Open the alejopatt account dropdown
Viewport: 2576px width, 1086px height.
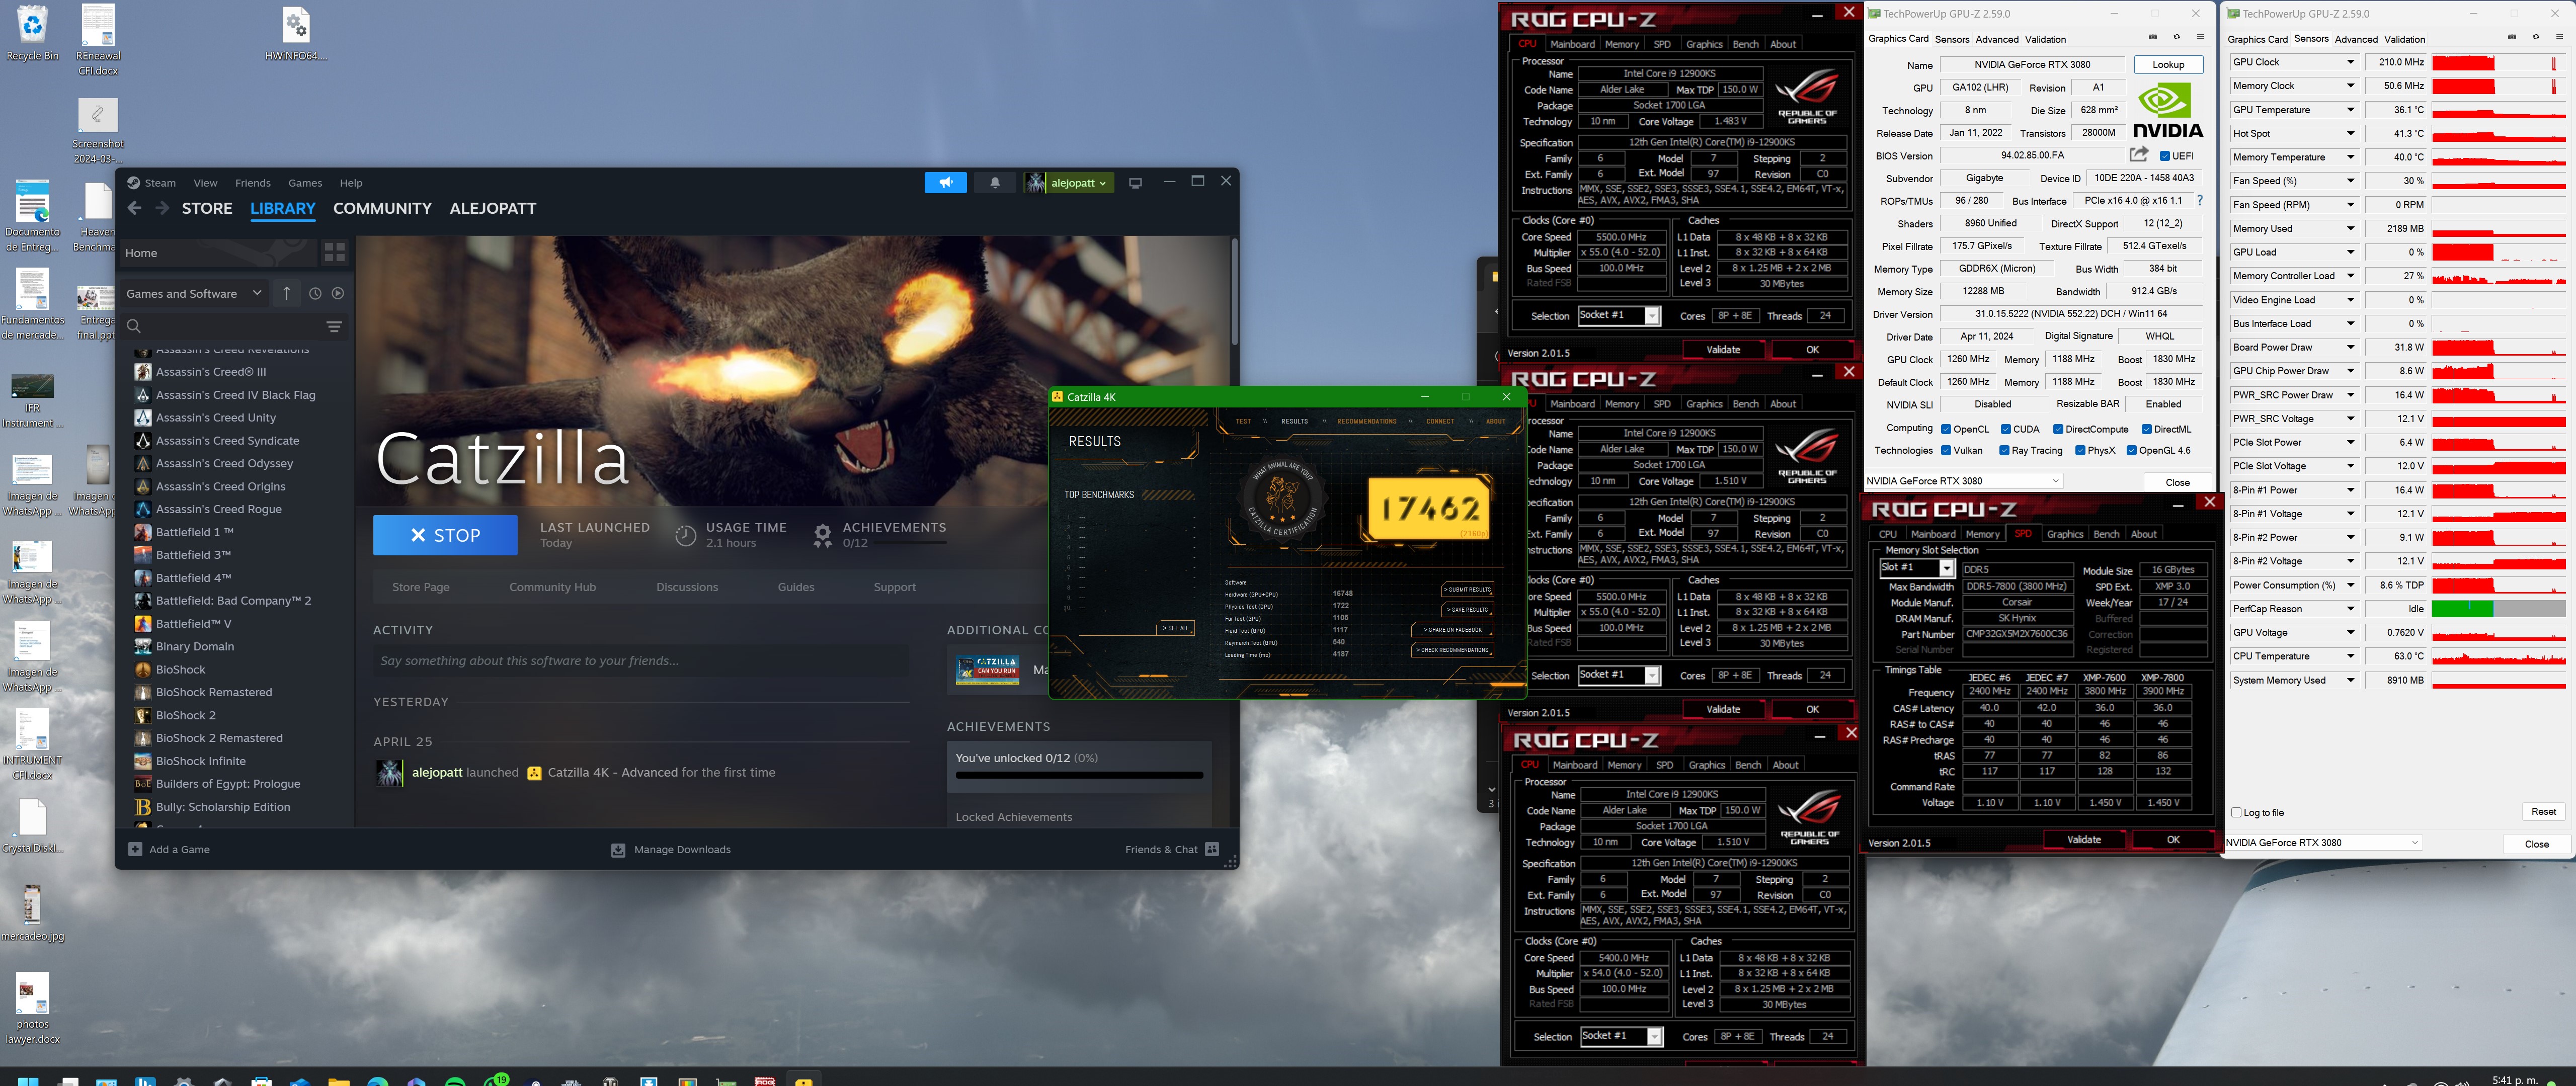point(1069,182)
